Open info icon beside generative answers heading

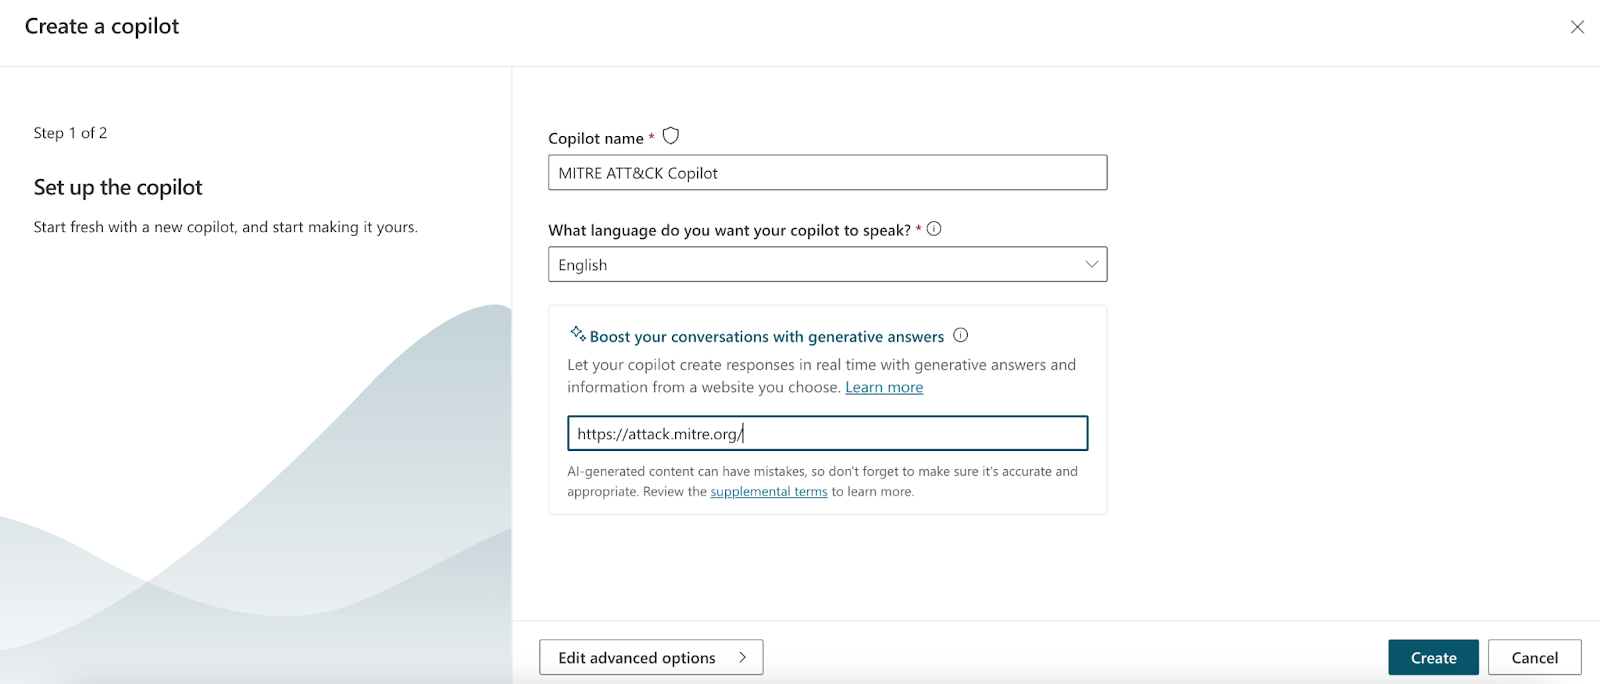click(961, 335)
